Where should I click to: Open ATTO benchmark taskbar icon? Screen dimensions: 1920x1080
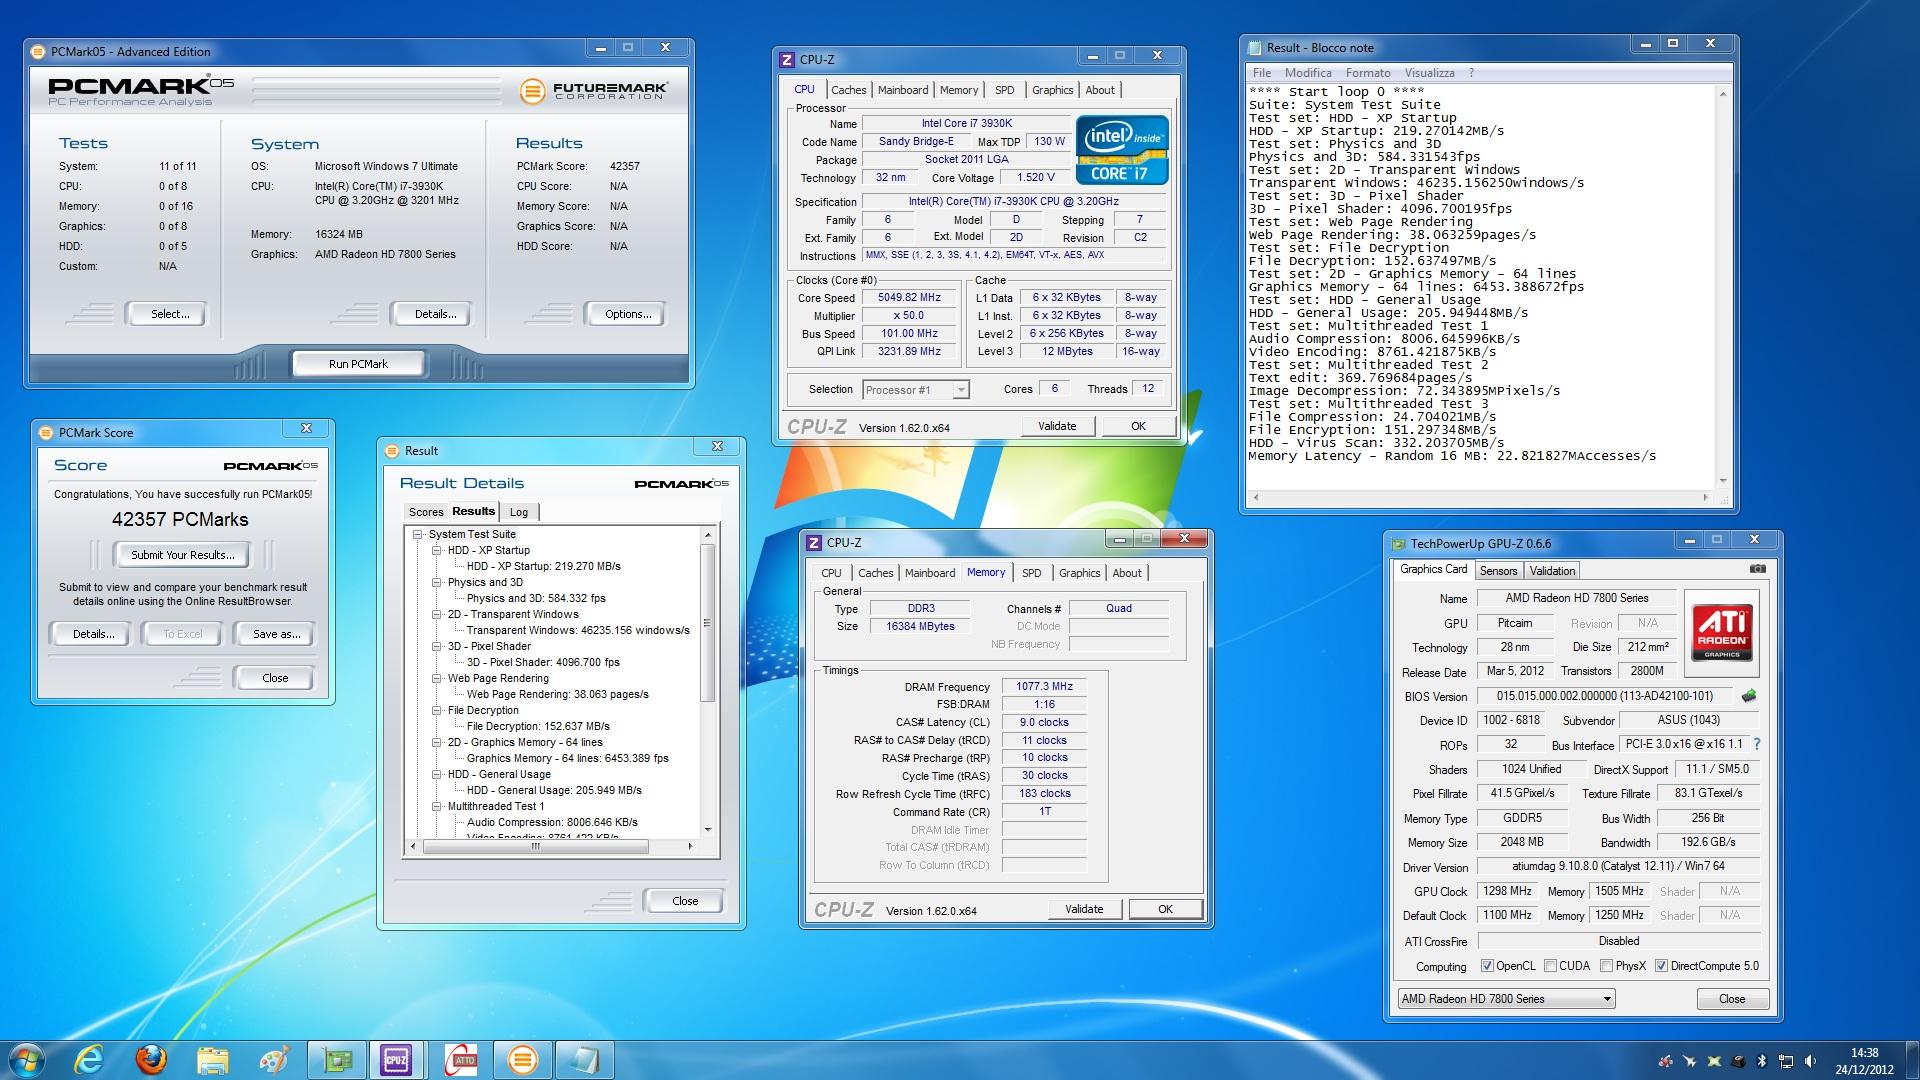pos(463,1060)
